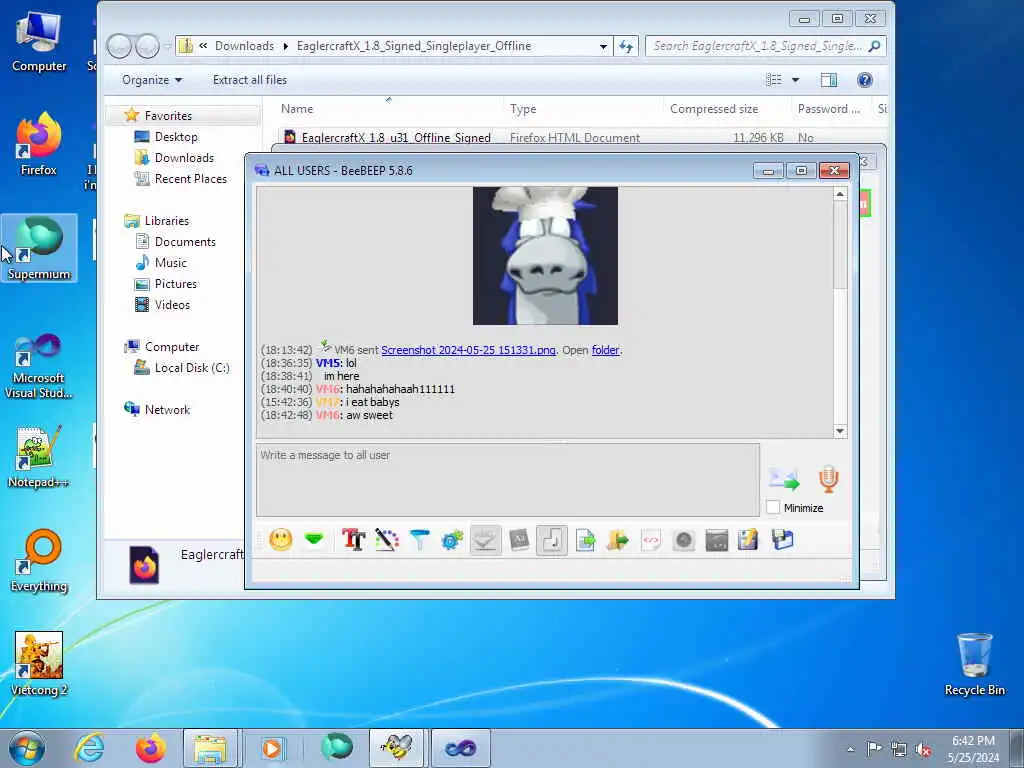Toggle the grayed tray icon after the gear

pos(485,540)
